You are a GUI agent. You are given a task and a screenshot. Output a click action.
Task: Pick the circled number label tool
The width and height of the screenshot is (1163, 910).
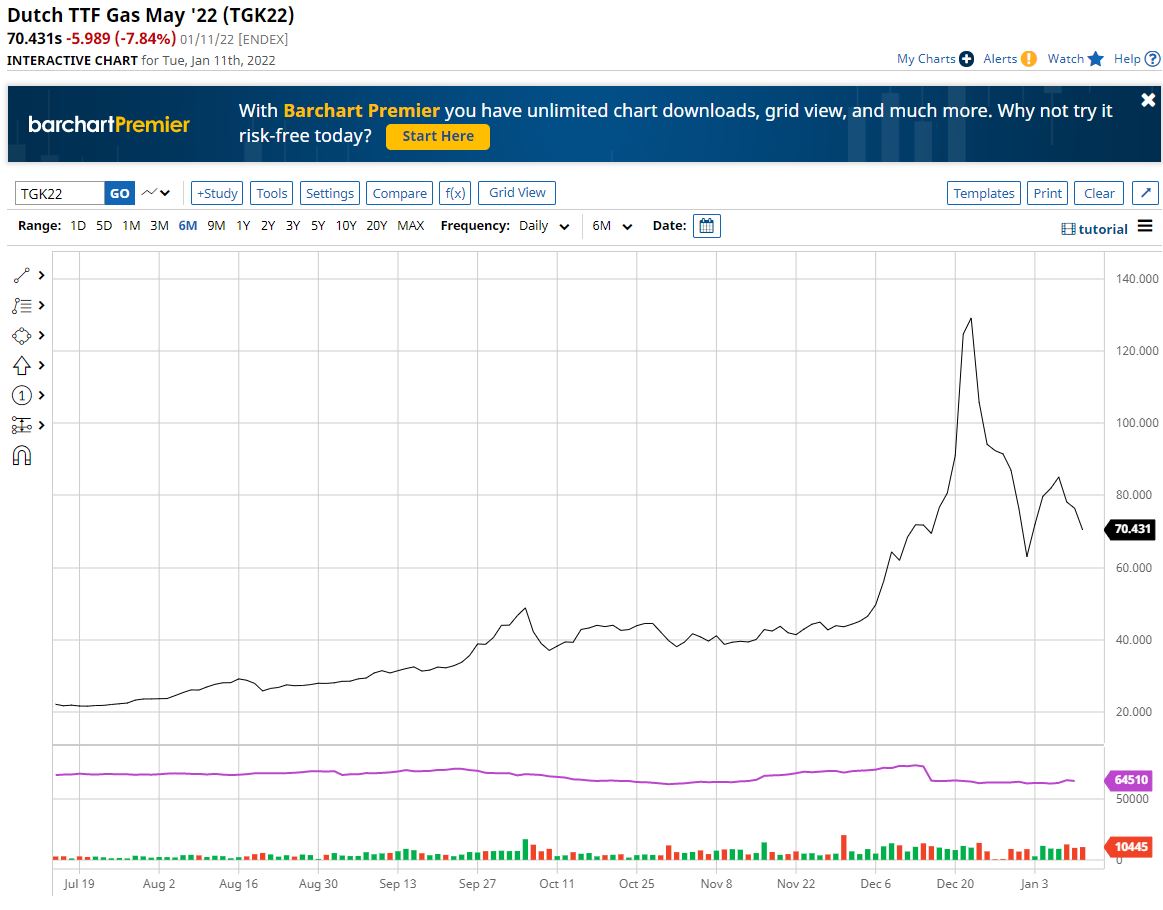(22, 395)
